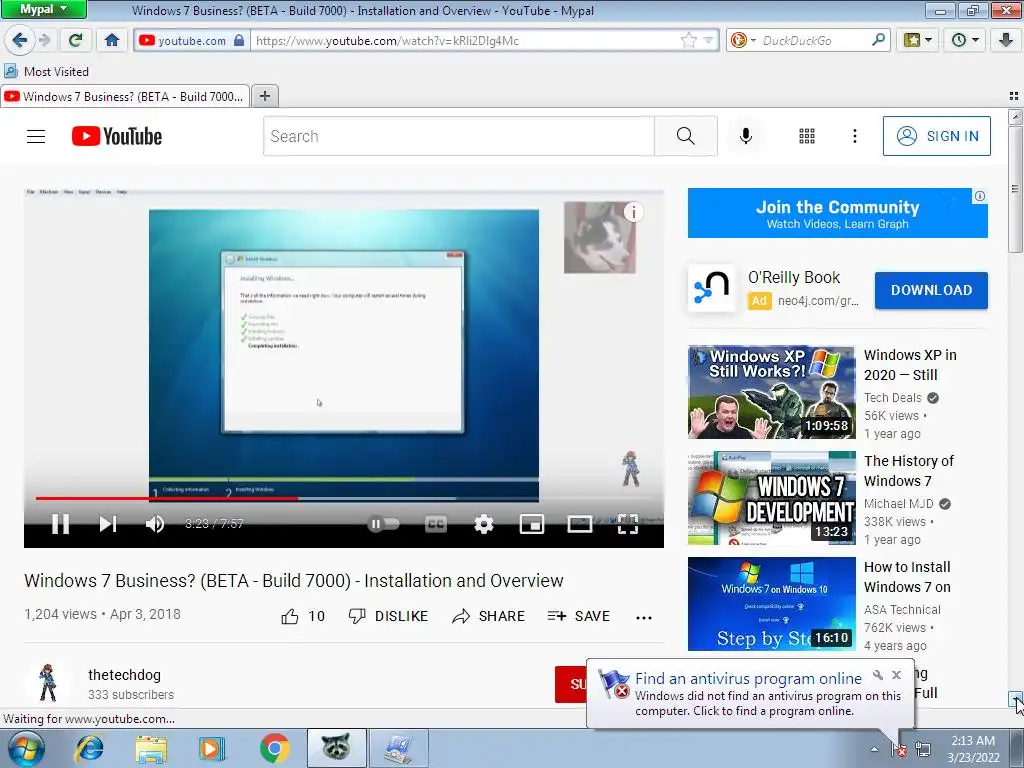Open the video info card icon
This screenshot has width=1024, height=768.
point(633,212)
